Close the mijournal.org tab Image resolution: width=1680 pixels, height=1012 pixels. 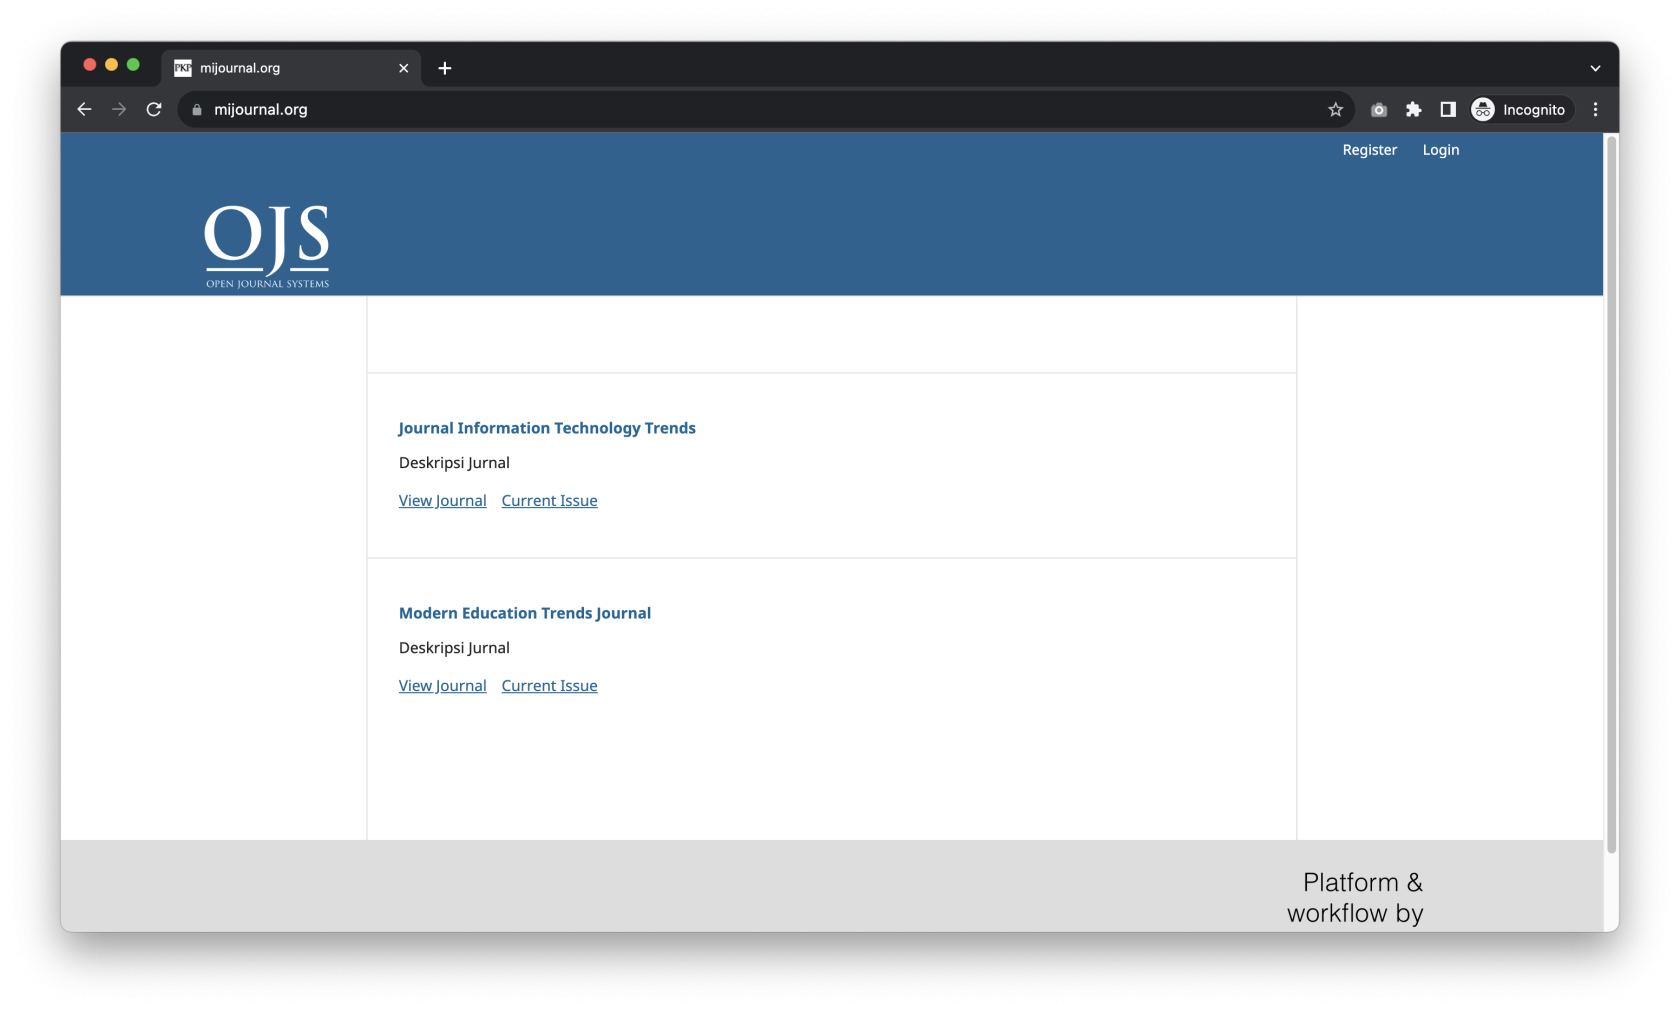404,68
